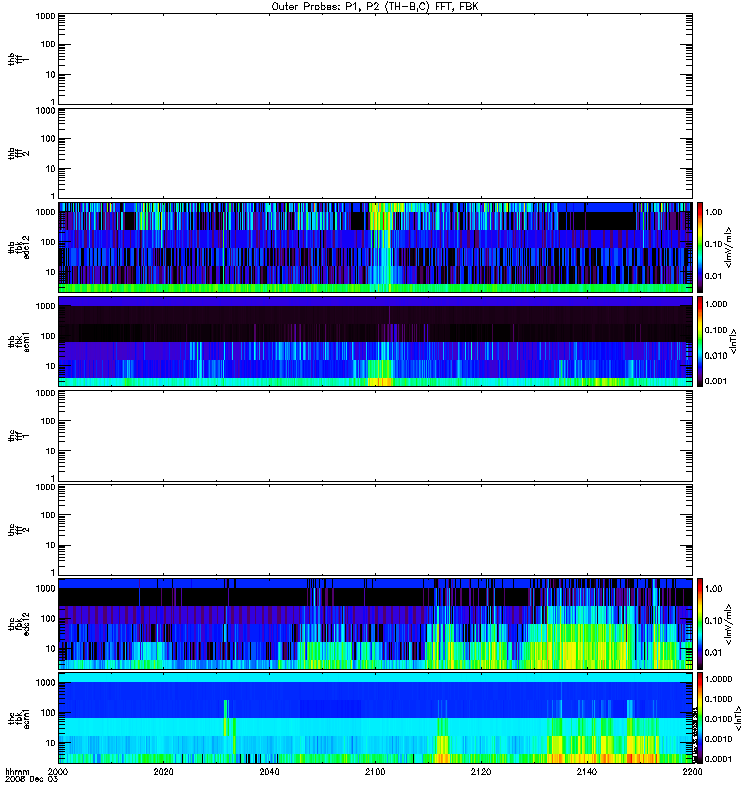Click the 1 tick of the thc fff 2 panel
The image size is (750, 800).
53,572
